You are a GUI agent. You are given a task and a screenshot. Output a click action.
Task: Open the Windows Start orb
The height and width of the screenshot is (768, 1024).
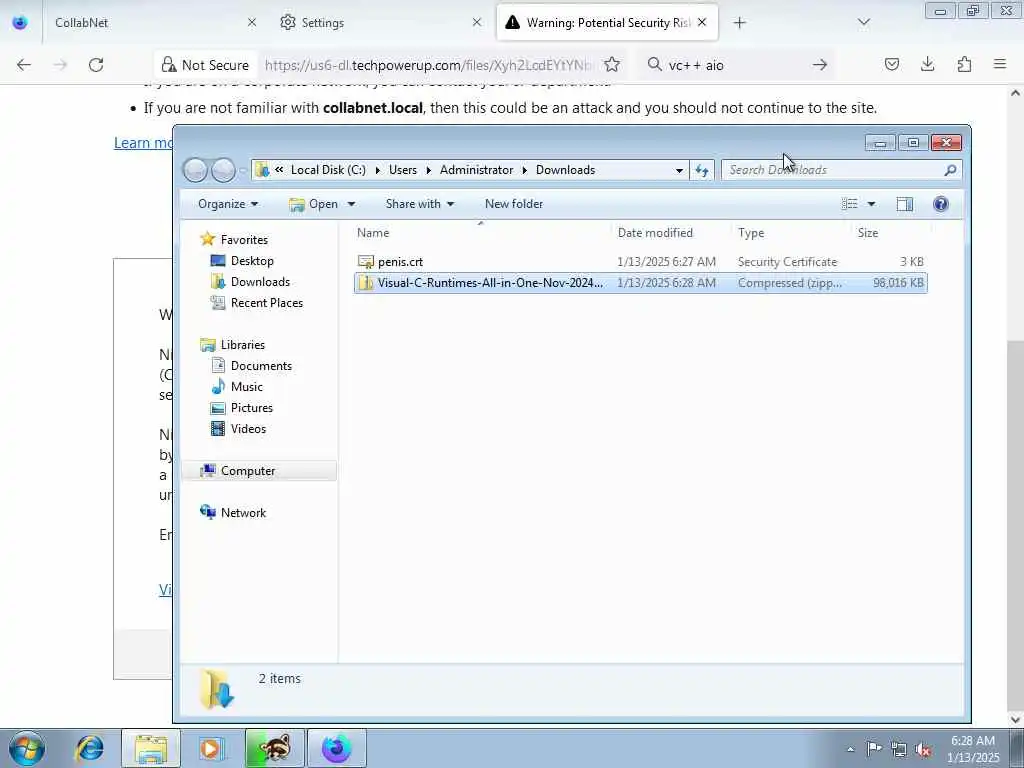pyautogui.click(x=27, y=748)
